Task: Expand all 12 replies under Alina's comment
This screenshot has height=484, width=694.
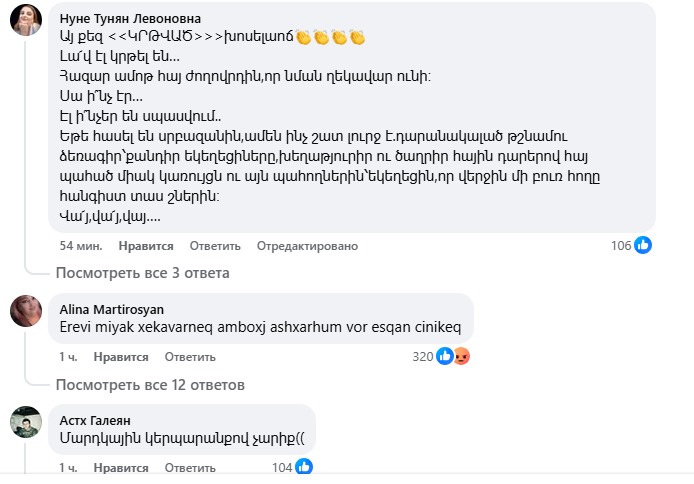Action: click(150, 385)
